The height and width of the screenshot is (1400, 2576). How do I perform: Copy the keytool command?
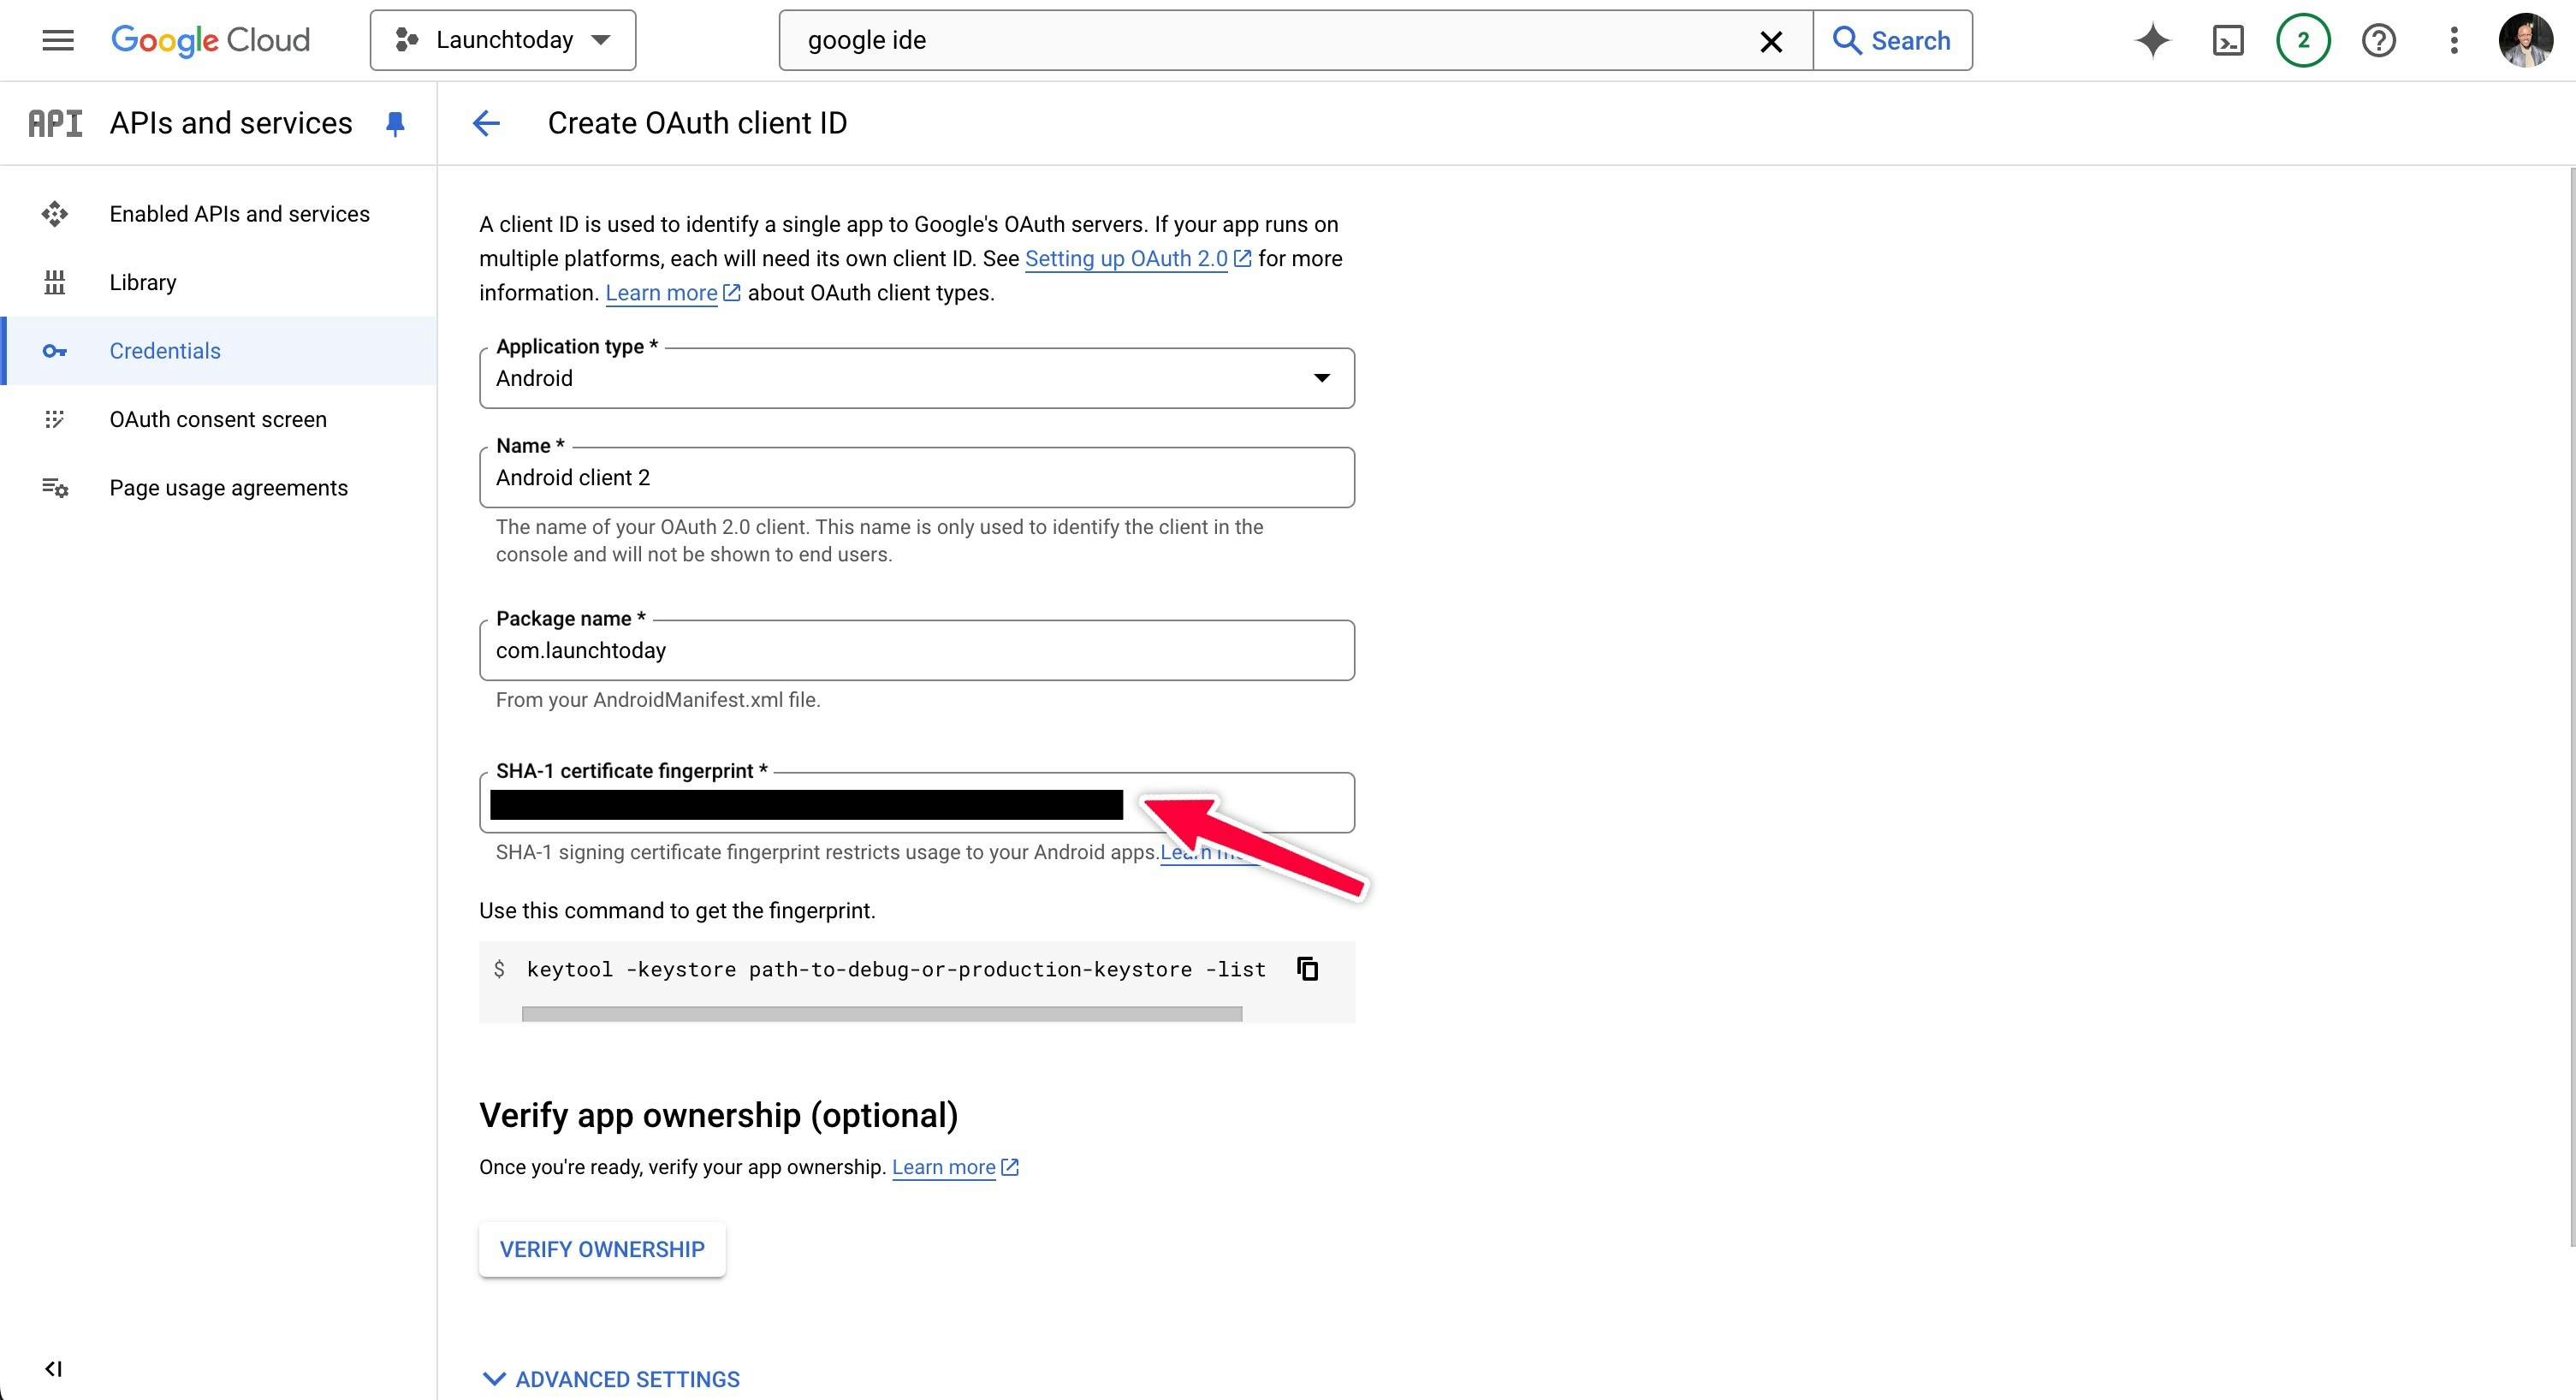[x=1307, y=968]
